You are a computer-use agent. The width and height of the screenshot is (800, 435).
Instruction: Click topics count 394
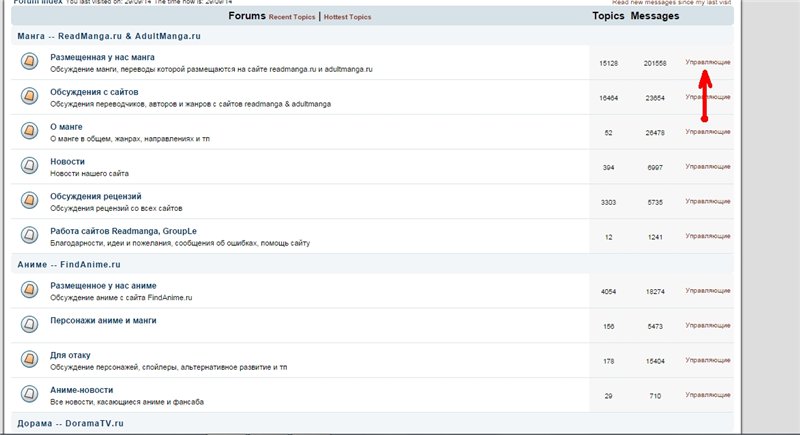608,167
